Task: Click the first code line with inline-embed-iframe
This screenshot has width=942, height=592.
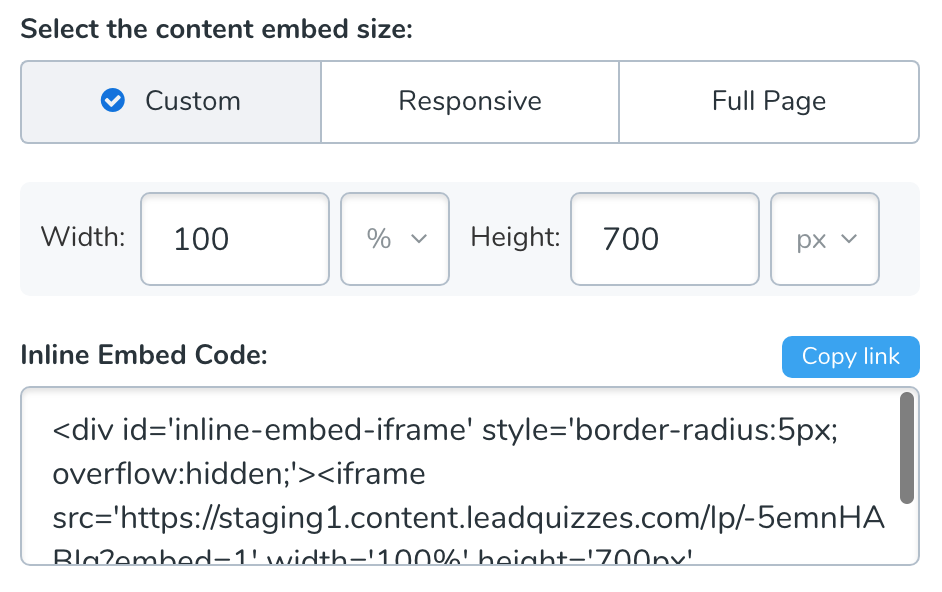Action: tap(445, 430)
